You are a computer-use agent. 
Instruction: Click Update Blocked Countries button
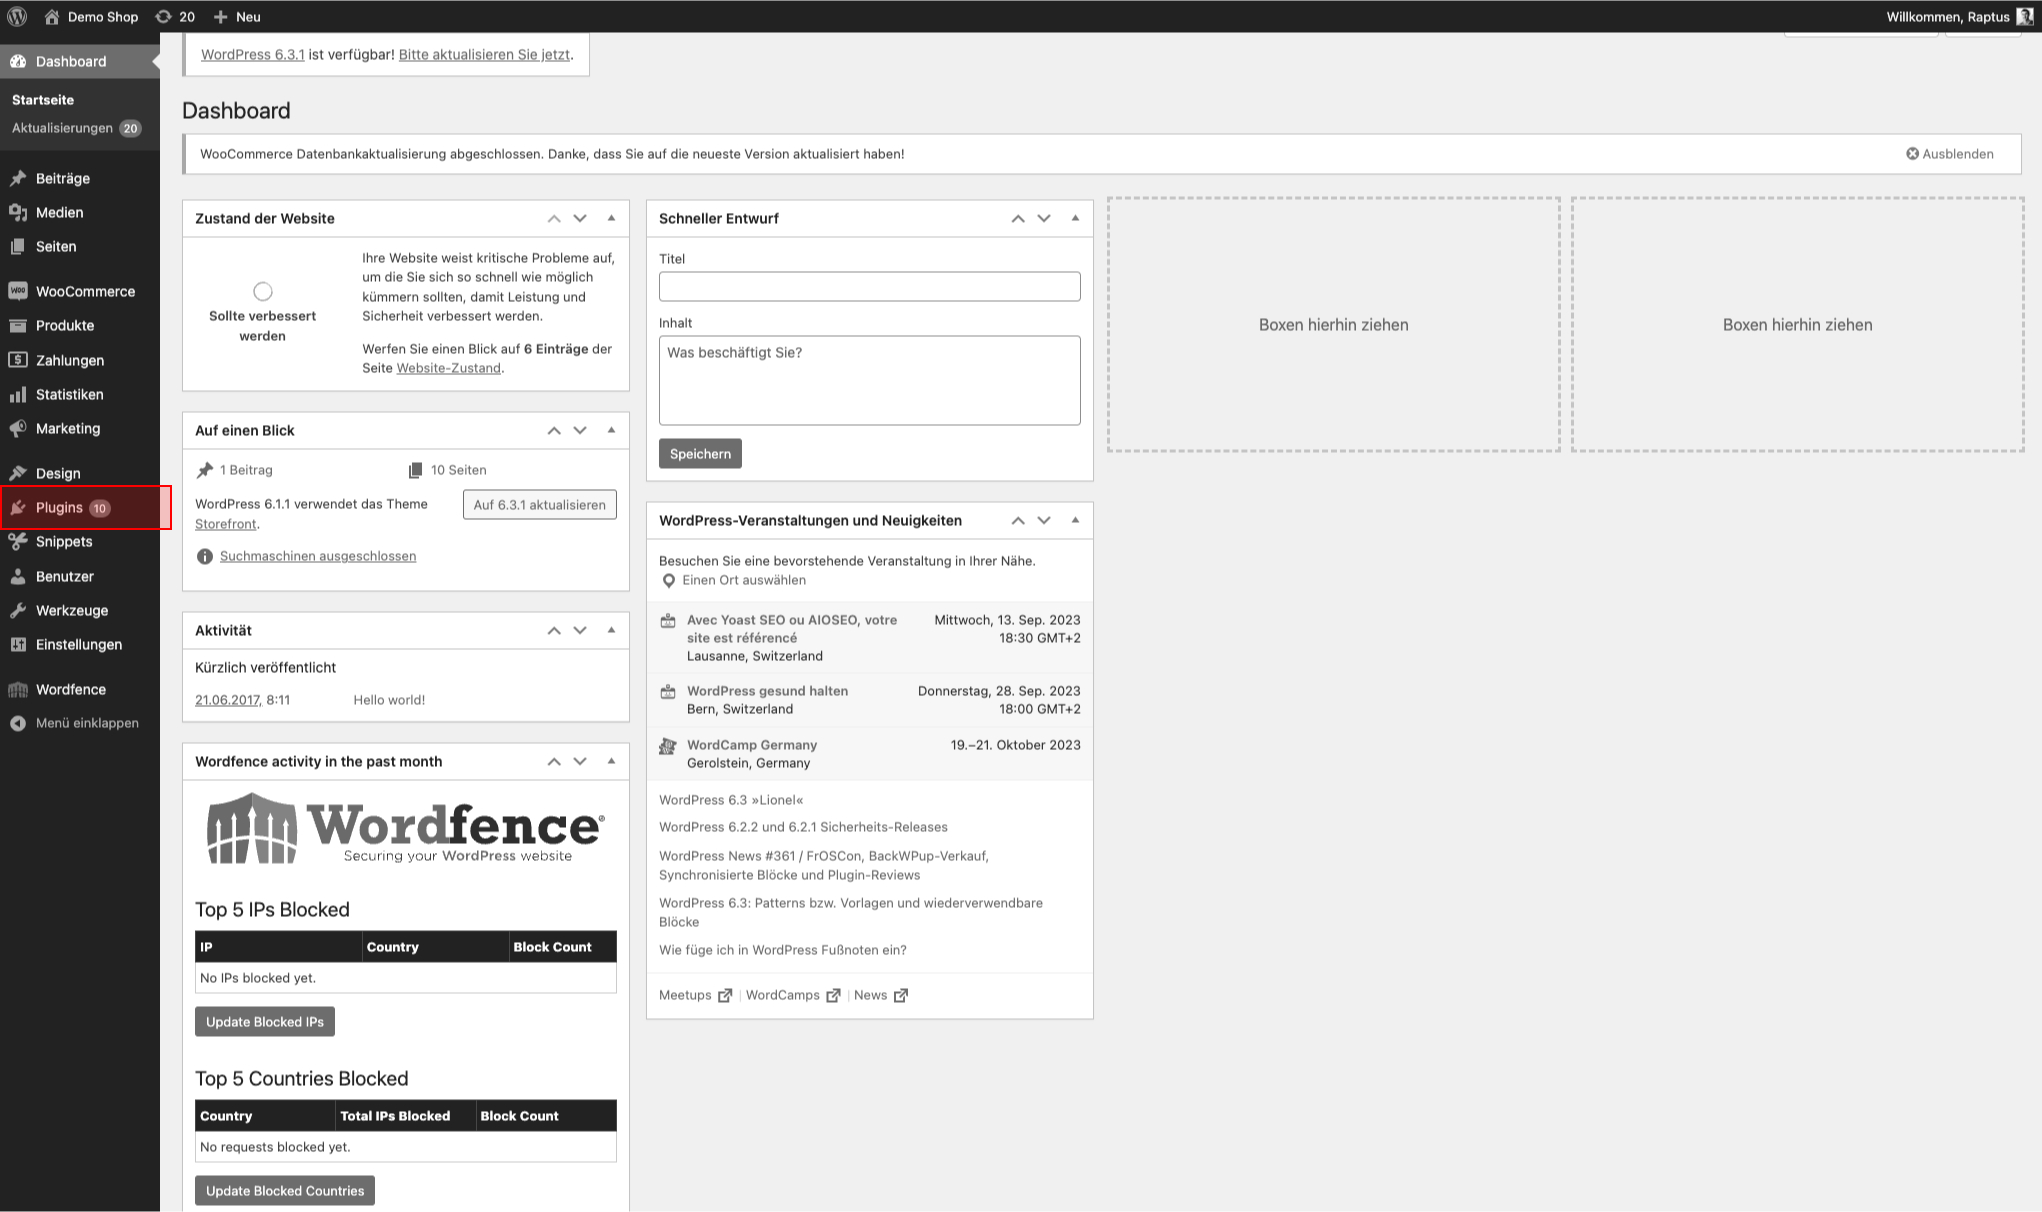pos(285,1191)
